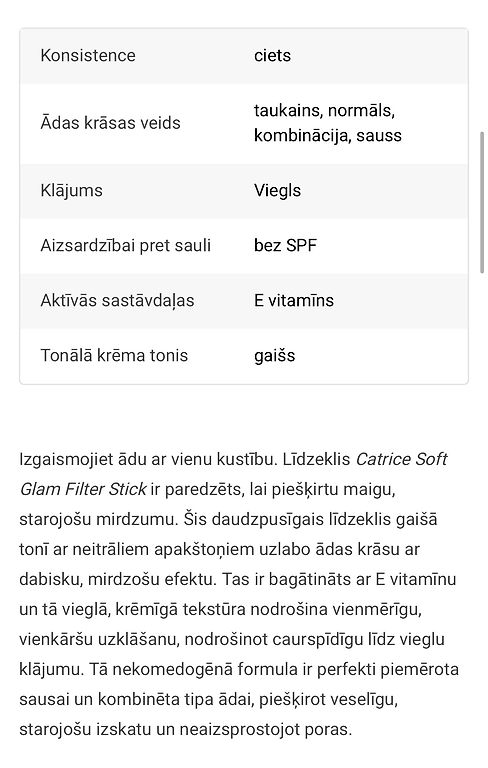Viewport: 488px width, 768px height.
Task: Click the 'Ādas krāsas veids' label
Action: tap(110, 122)
